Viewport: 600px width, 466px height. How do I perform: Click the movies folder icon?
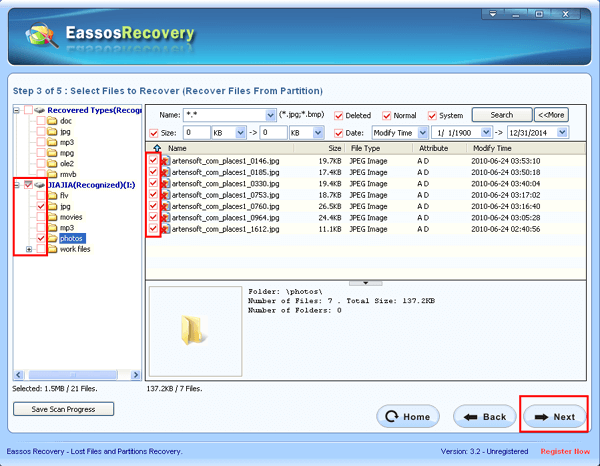pyautogui.click(x=52, y=217)
